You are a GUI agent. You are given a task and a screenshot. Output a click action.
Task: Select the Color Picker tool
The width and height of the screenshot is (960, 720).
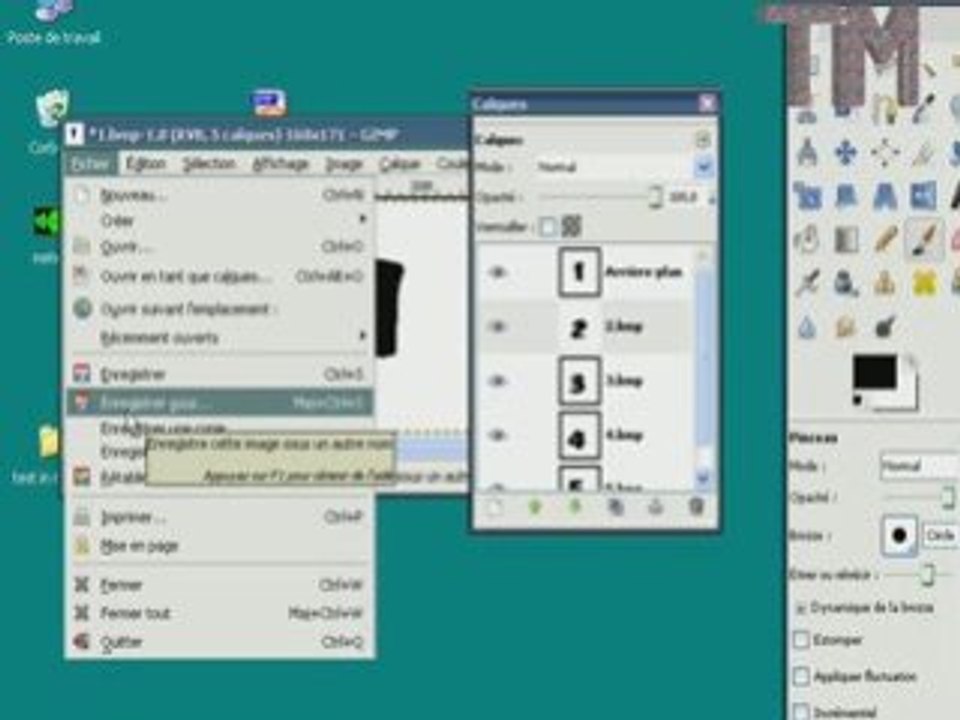[x=924, y=110]
